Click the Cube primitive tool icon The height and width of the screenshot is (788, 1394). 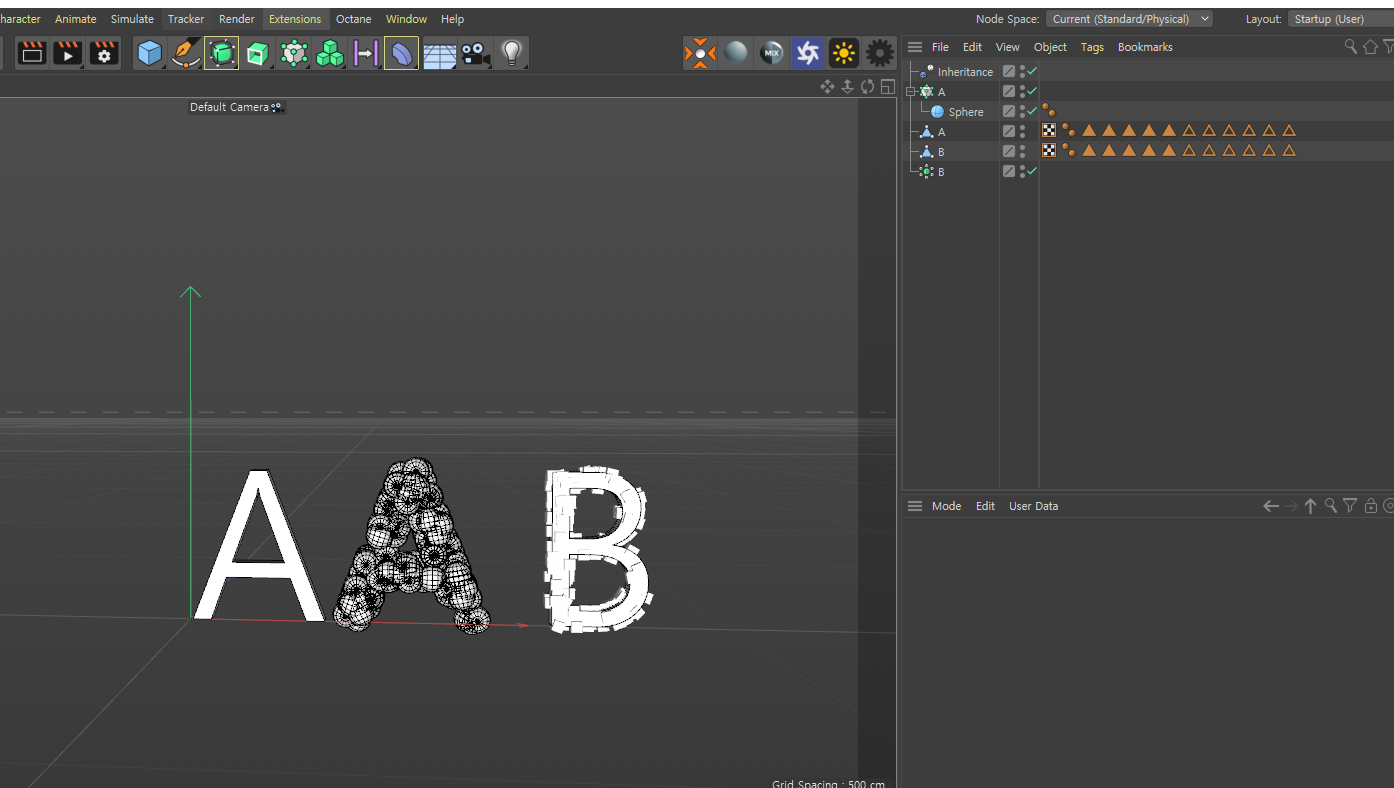point(149,53)
